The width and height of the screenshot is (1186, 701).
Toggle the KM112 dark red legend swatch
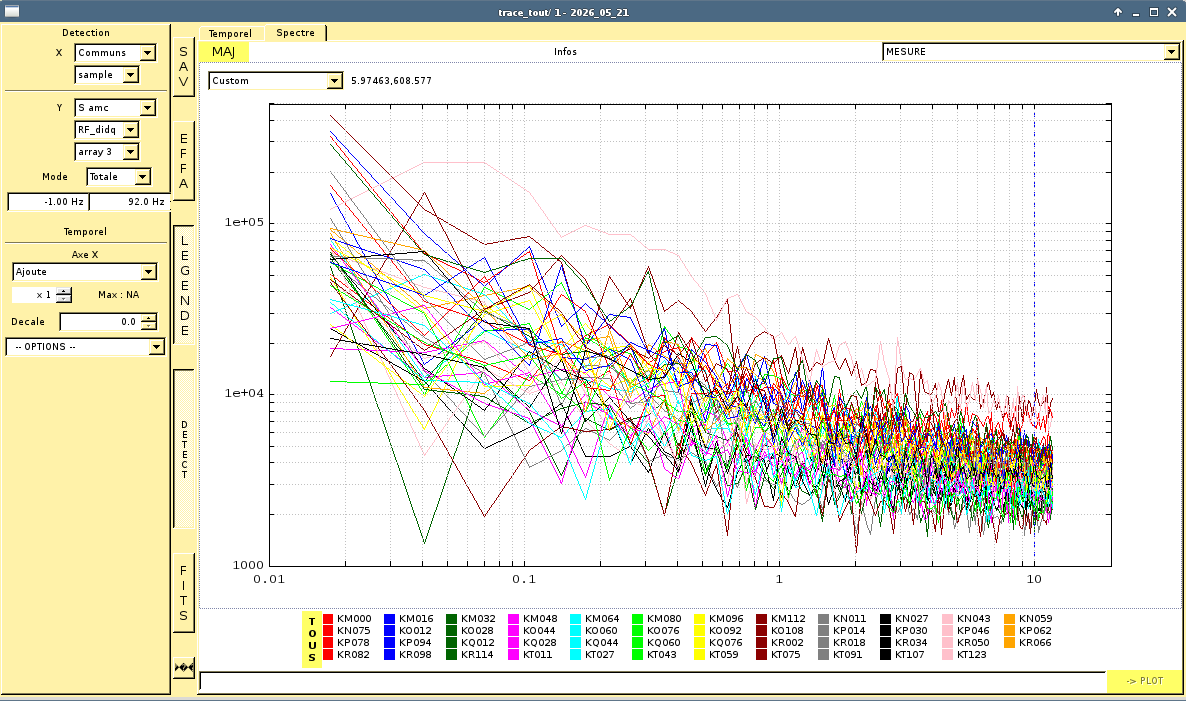point(762,619)
